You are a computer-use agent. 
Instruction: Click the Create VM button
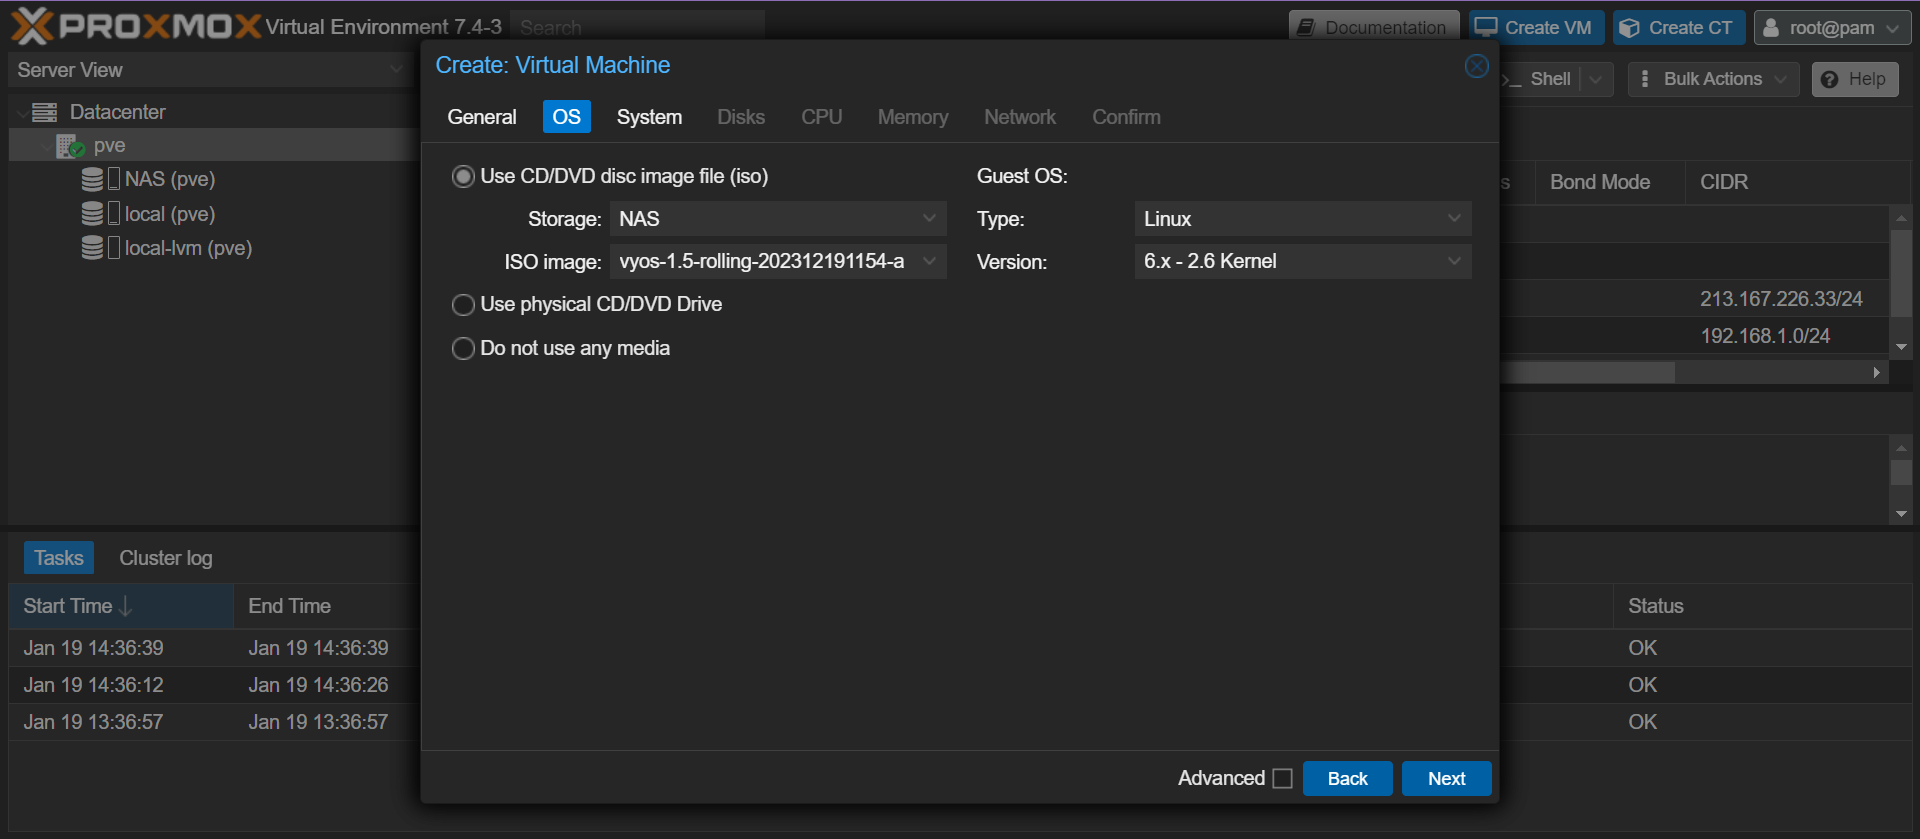(1536, 28)
